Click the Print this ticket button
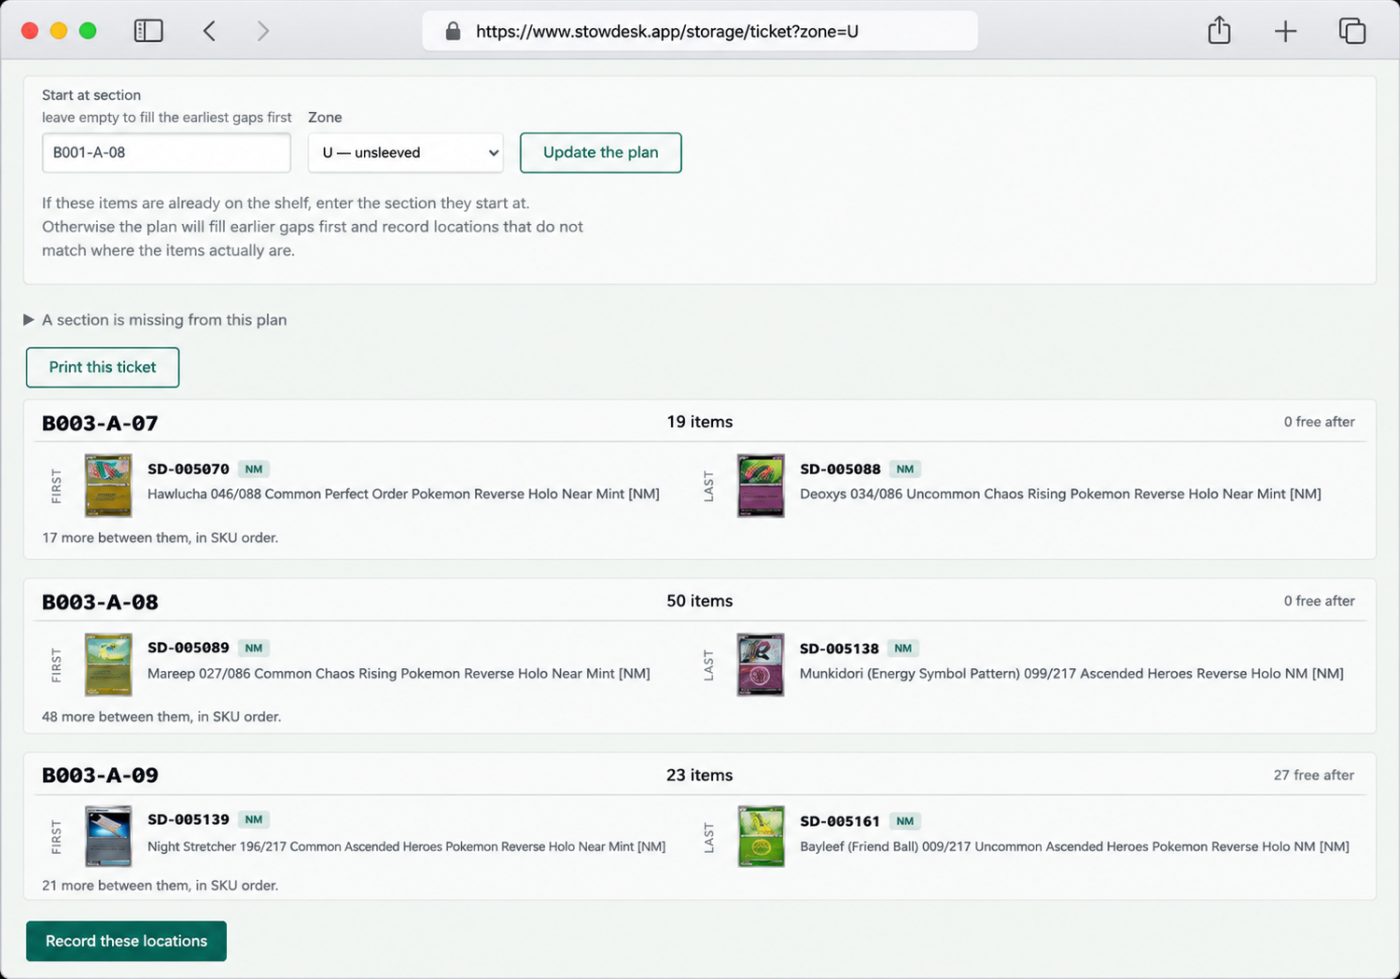 click(x=103, y=367)
